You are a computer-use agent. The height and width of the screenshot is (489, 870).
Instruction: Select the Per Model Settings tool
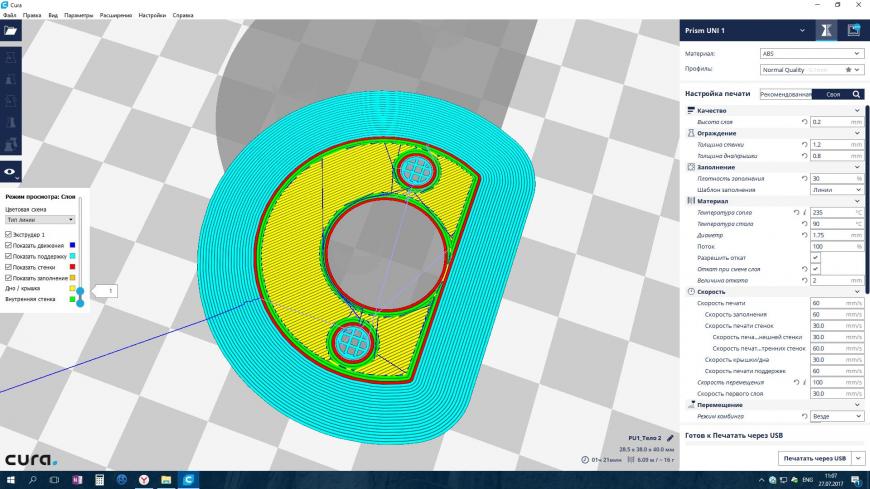(11, 144)
